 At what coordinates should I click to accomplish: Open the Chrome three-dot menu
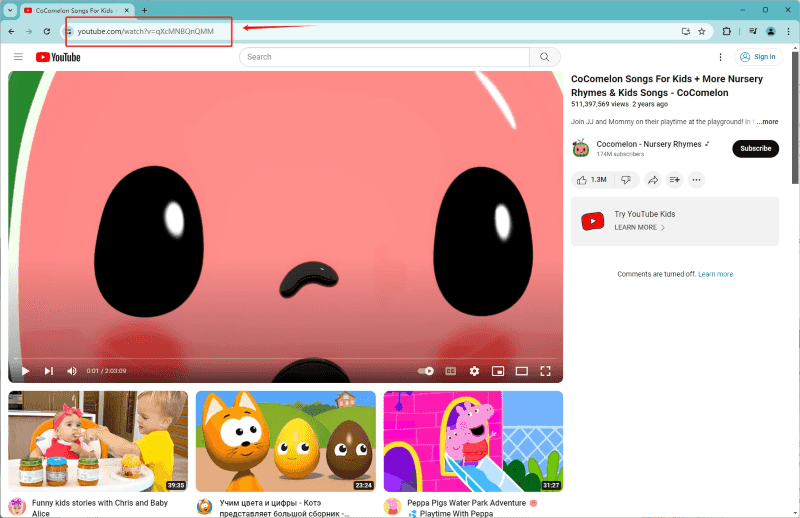coord(788,31)
